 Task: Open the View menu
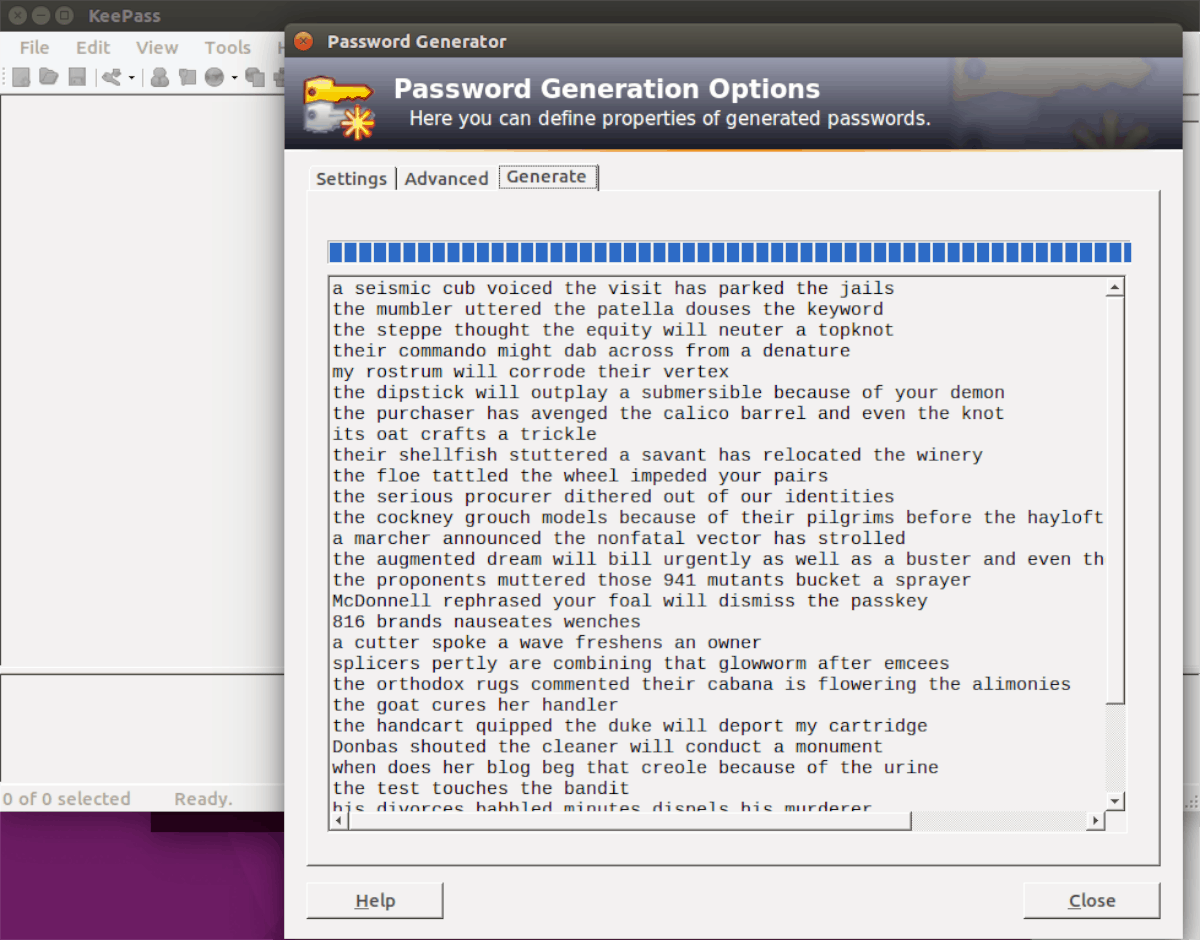click(x=157, y=47)
